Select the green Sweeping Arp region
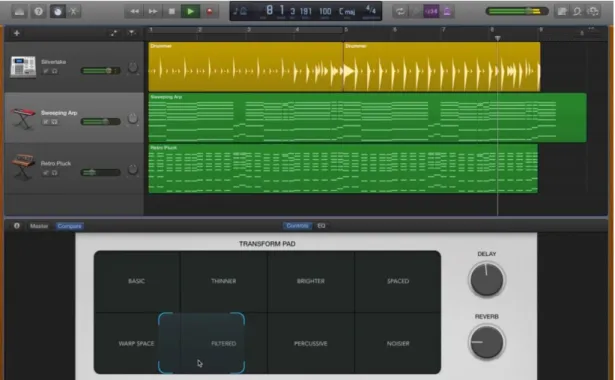 [368, 118]
